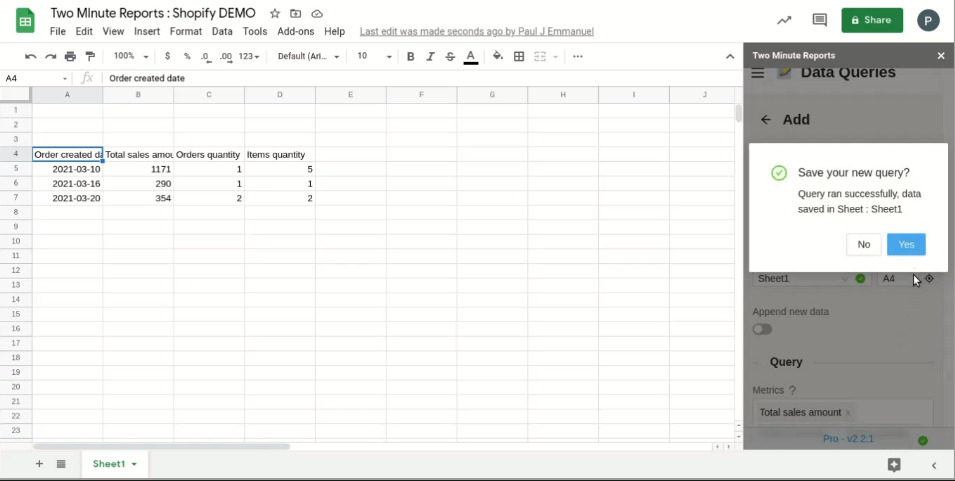
Task: Check cloud save status icon
Action: point(317,13)
